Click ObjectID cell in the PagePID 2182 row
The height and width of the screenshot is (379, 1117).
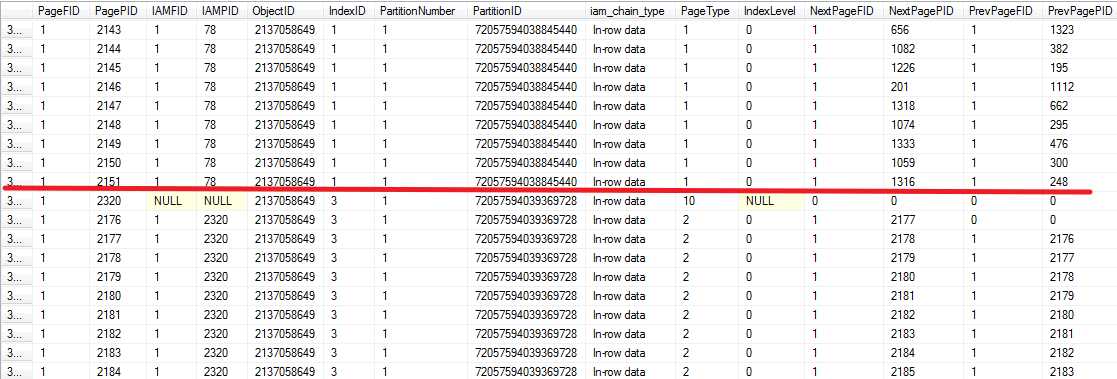coord(285,333)
